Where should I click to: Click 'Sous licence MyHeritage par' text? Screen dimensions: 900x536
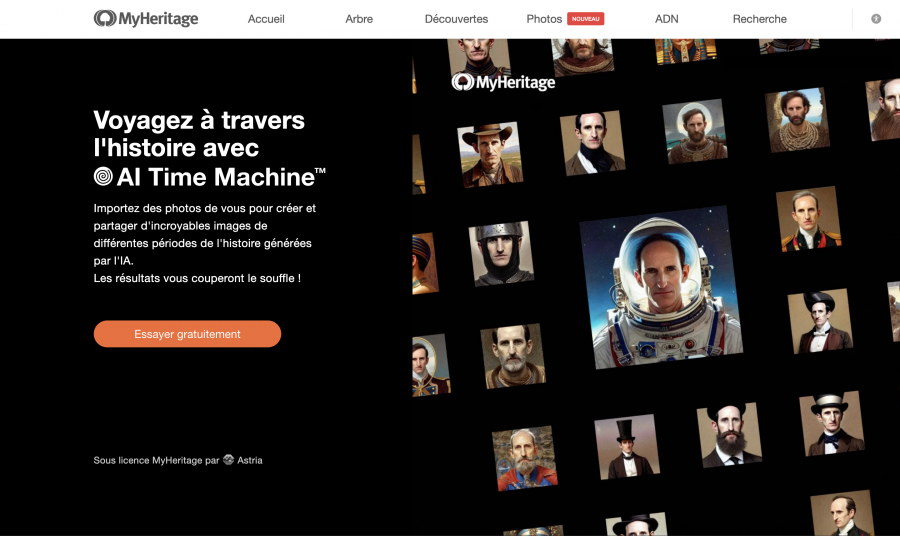pyautogui.click(x=156, y=460)
